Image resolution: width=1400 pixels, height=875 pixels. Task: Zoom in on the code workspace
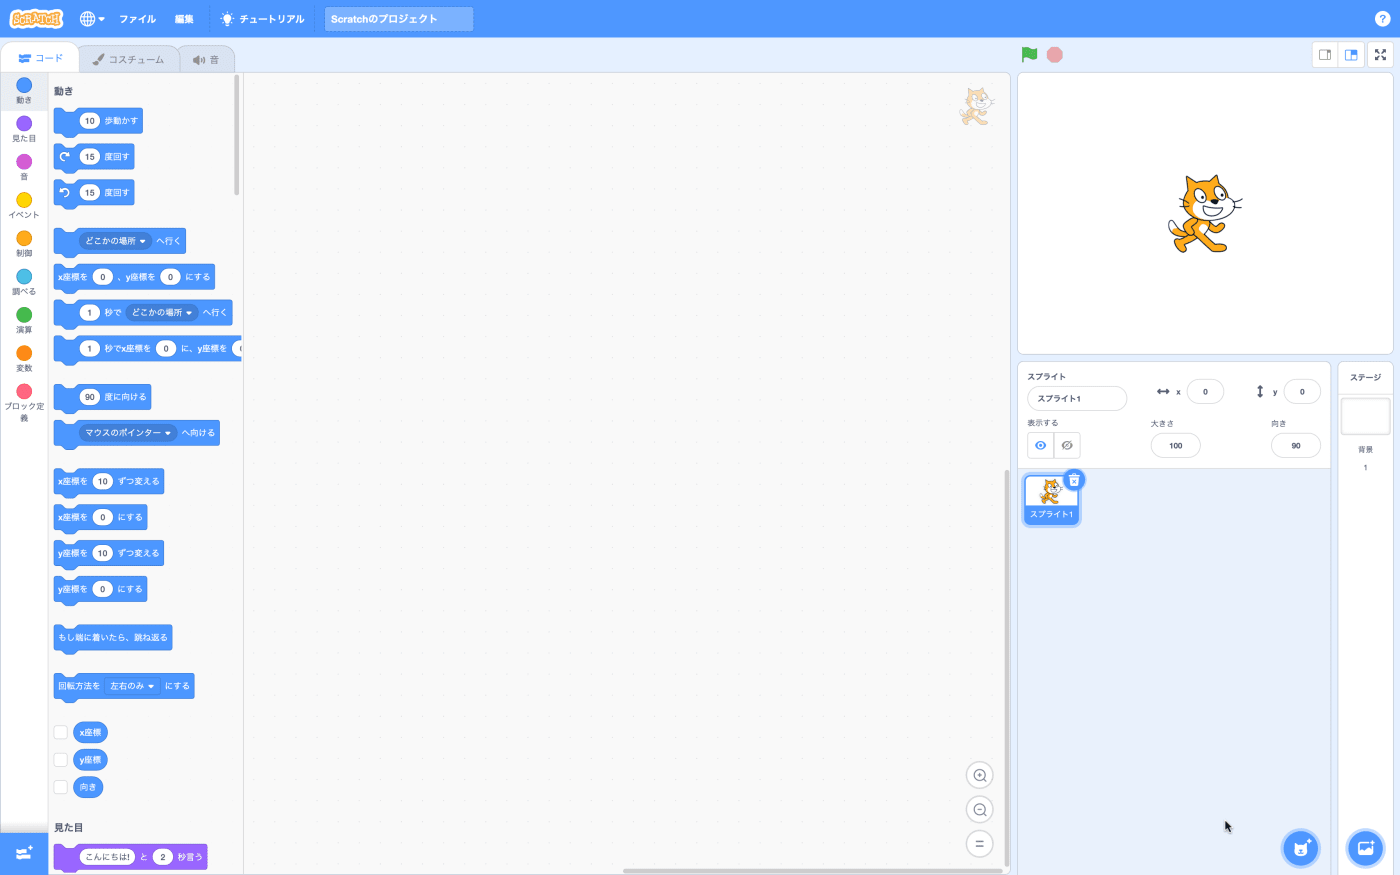(980, 775)
